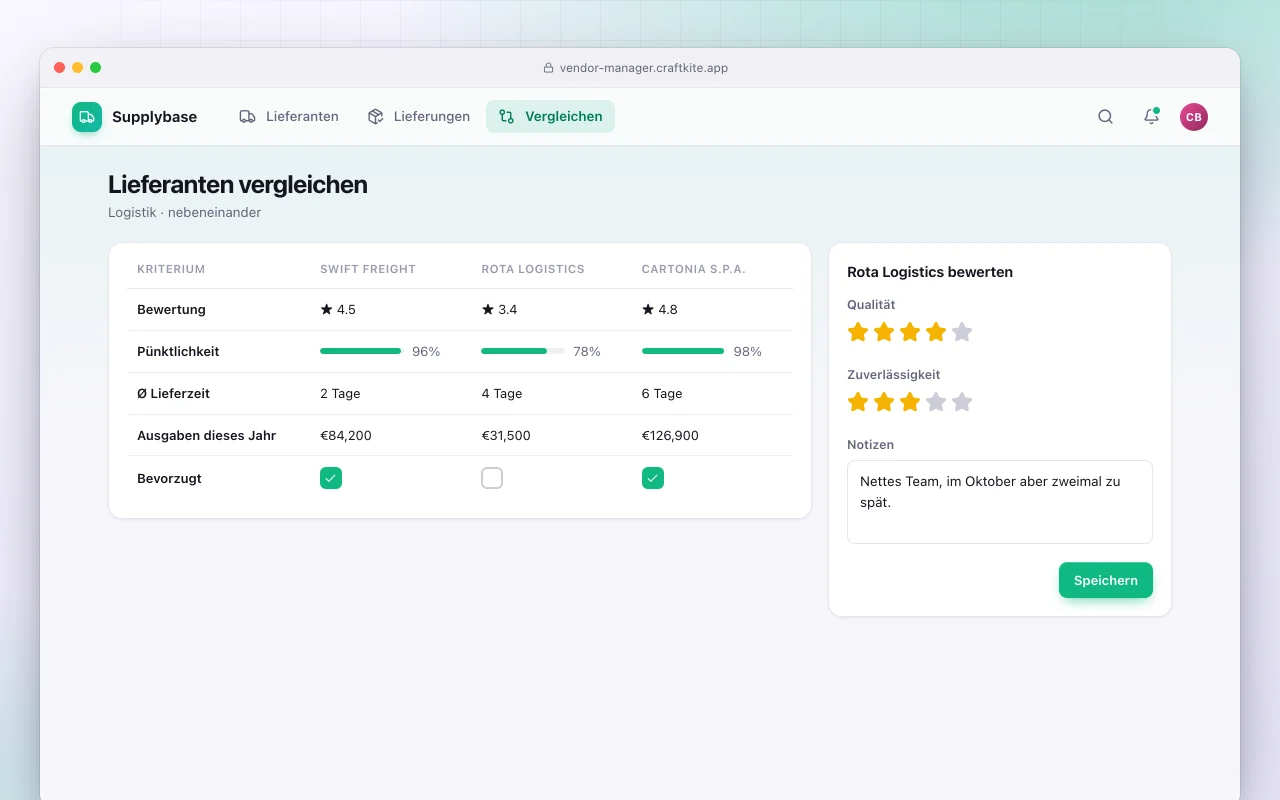Open the CB user avatar
This screenshot has width=1280, height=800.
1194,117
